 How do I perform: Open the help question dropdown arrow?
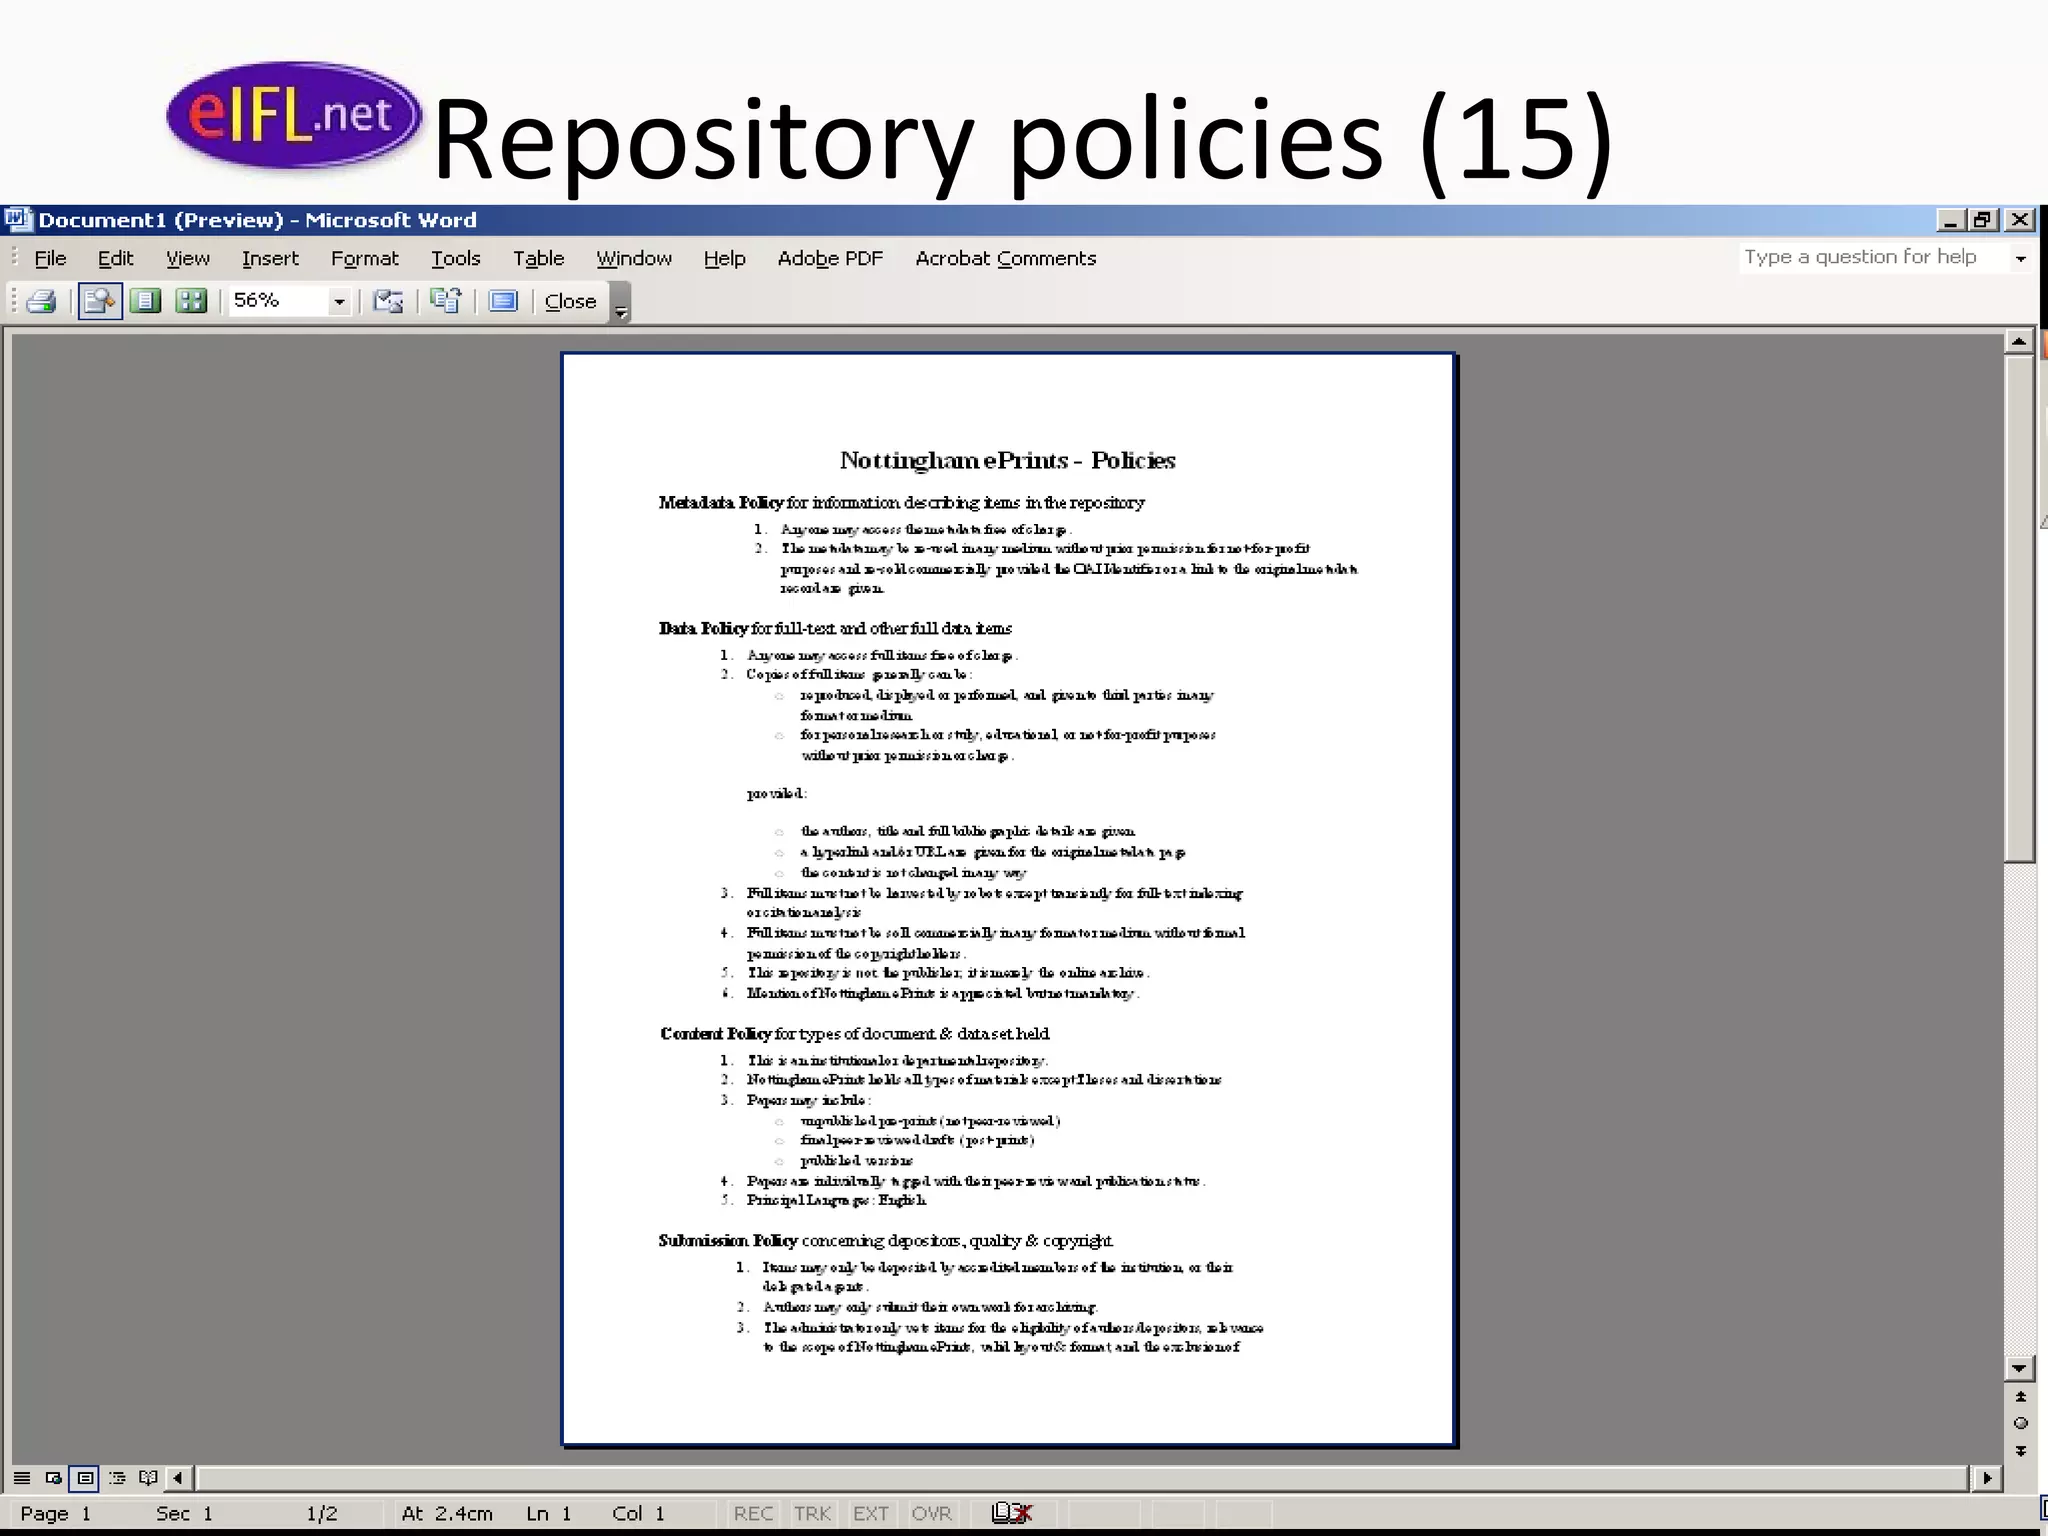coord(2020,258)
